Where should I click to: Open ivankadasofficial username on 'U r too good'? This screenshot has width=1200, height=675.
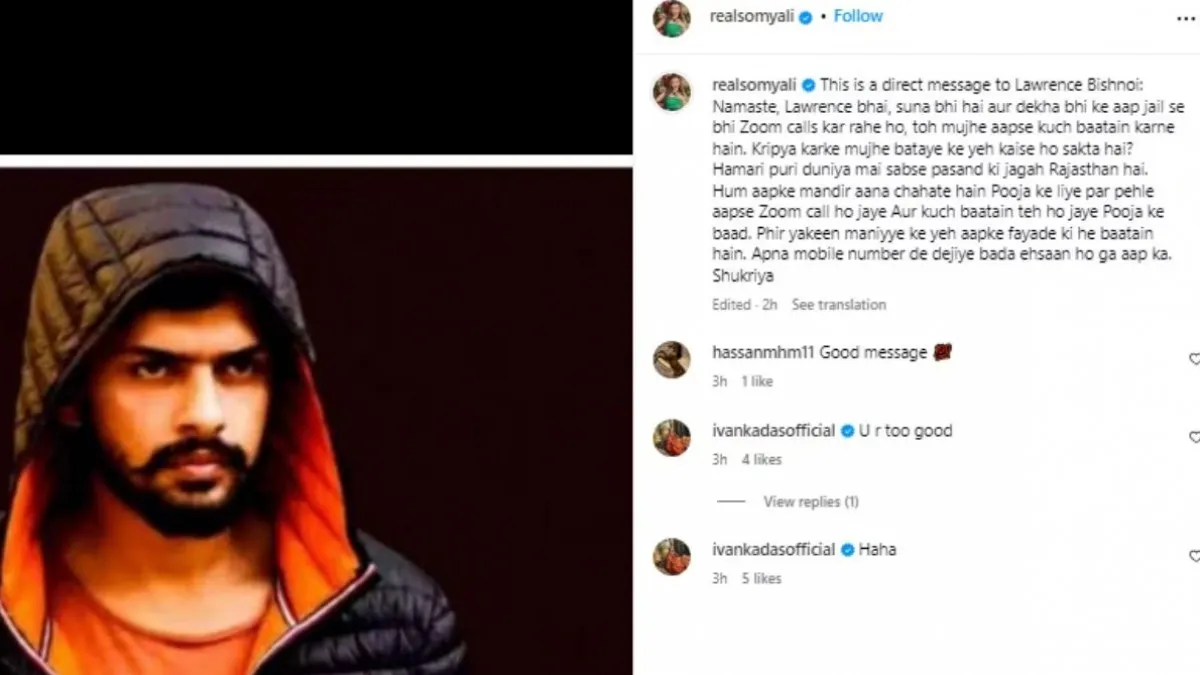773,431
